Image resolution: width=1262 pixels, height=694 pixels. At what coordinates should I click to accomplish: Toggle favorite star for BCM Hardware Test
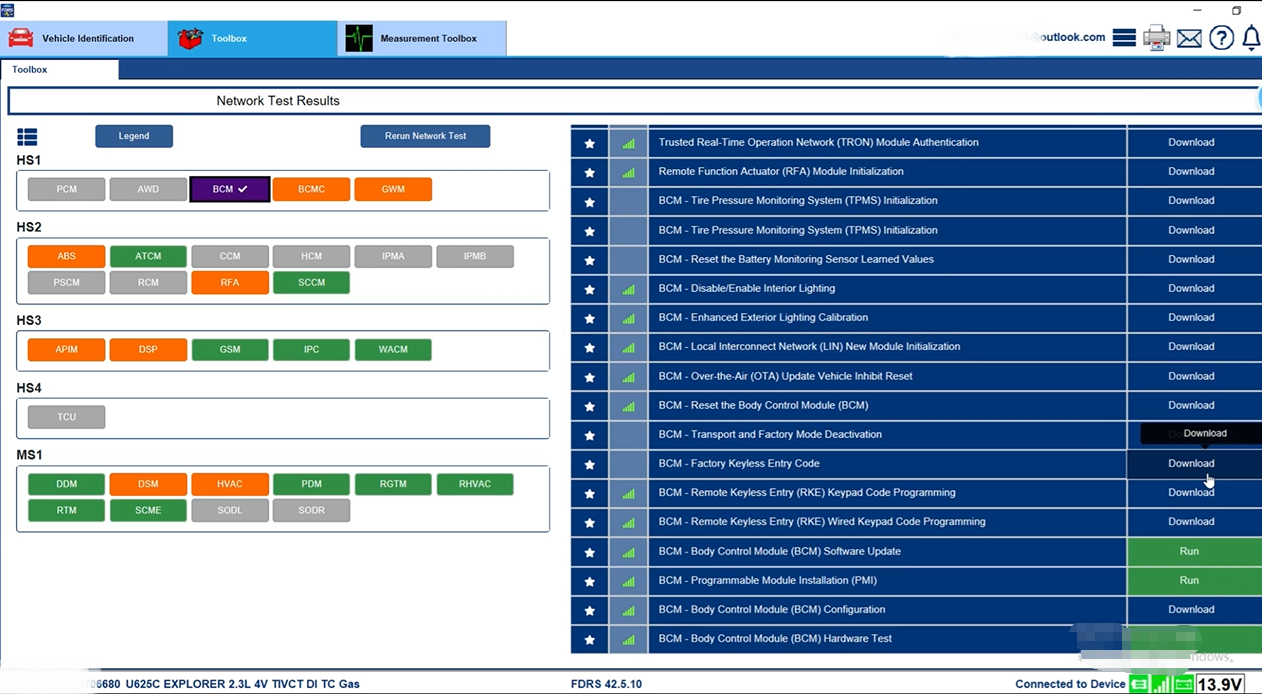589,639
